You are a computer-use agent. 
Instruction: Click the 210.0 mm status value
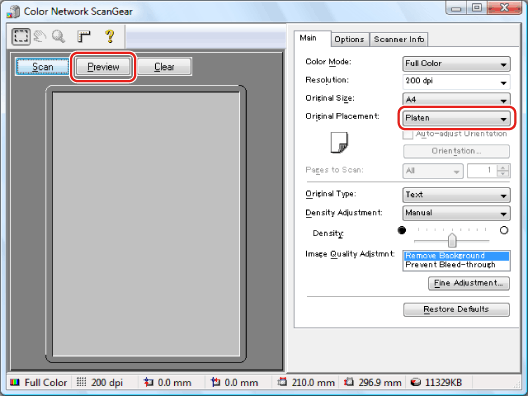[313, 383]
